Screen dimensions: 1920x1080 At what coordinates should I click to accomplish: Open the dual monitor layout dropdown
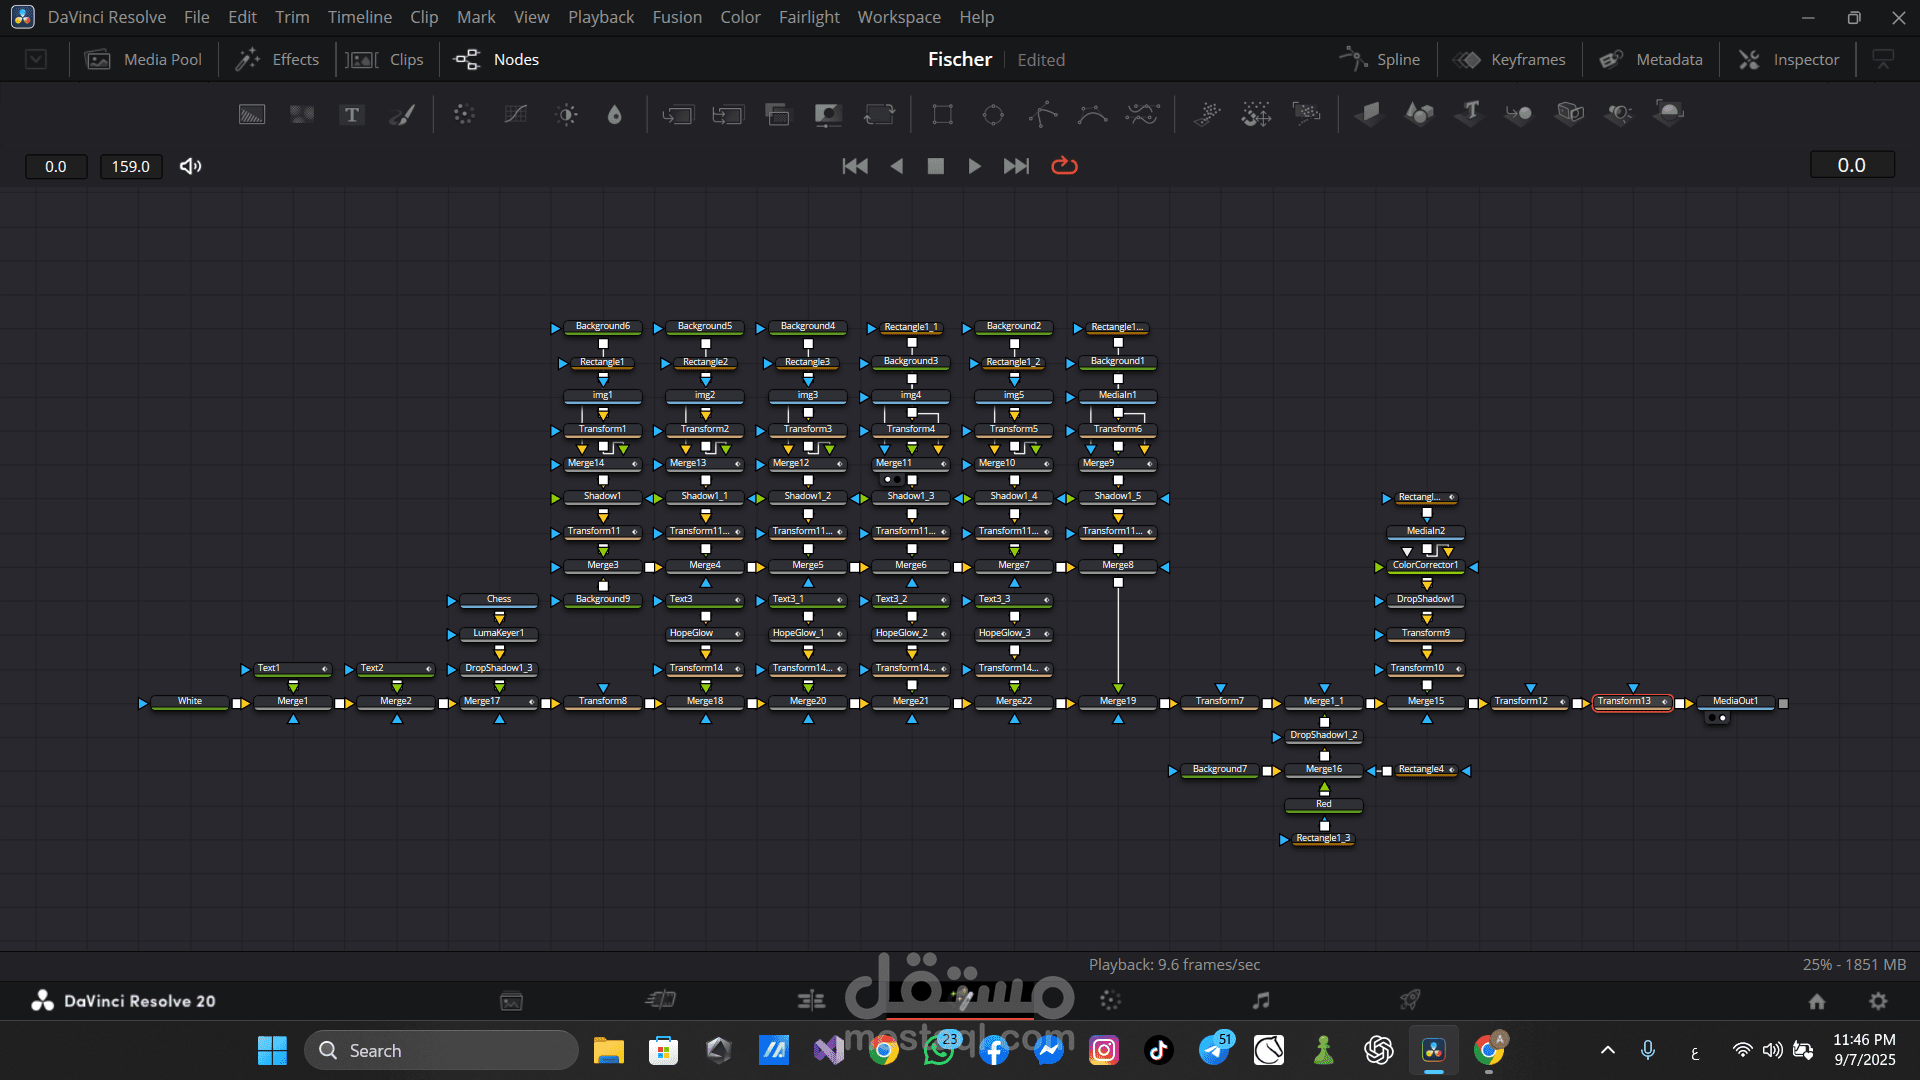[x=1883, y=60]
